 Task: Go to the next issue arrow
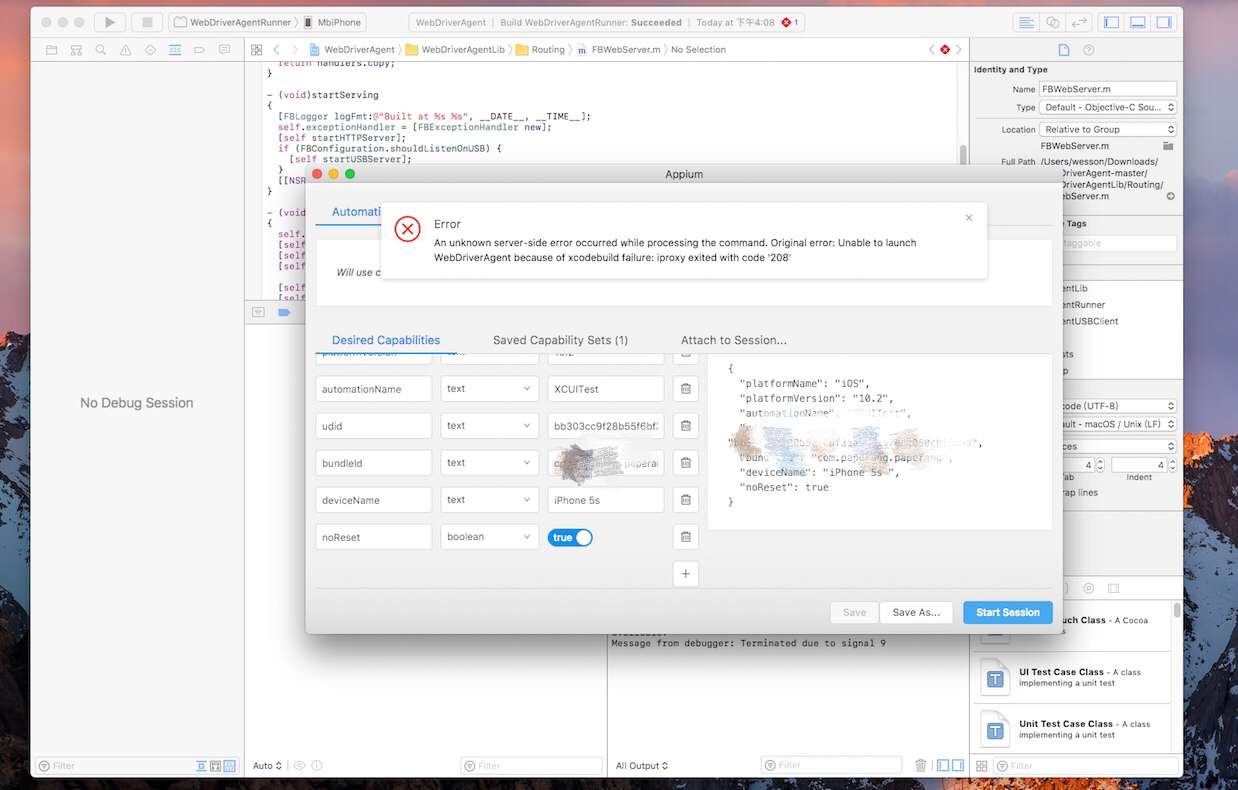click(x=958, y=49)
